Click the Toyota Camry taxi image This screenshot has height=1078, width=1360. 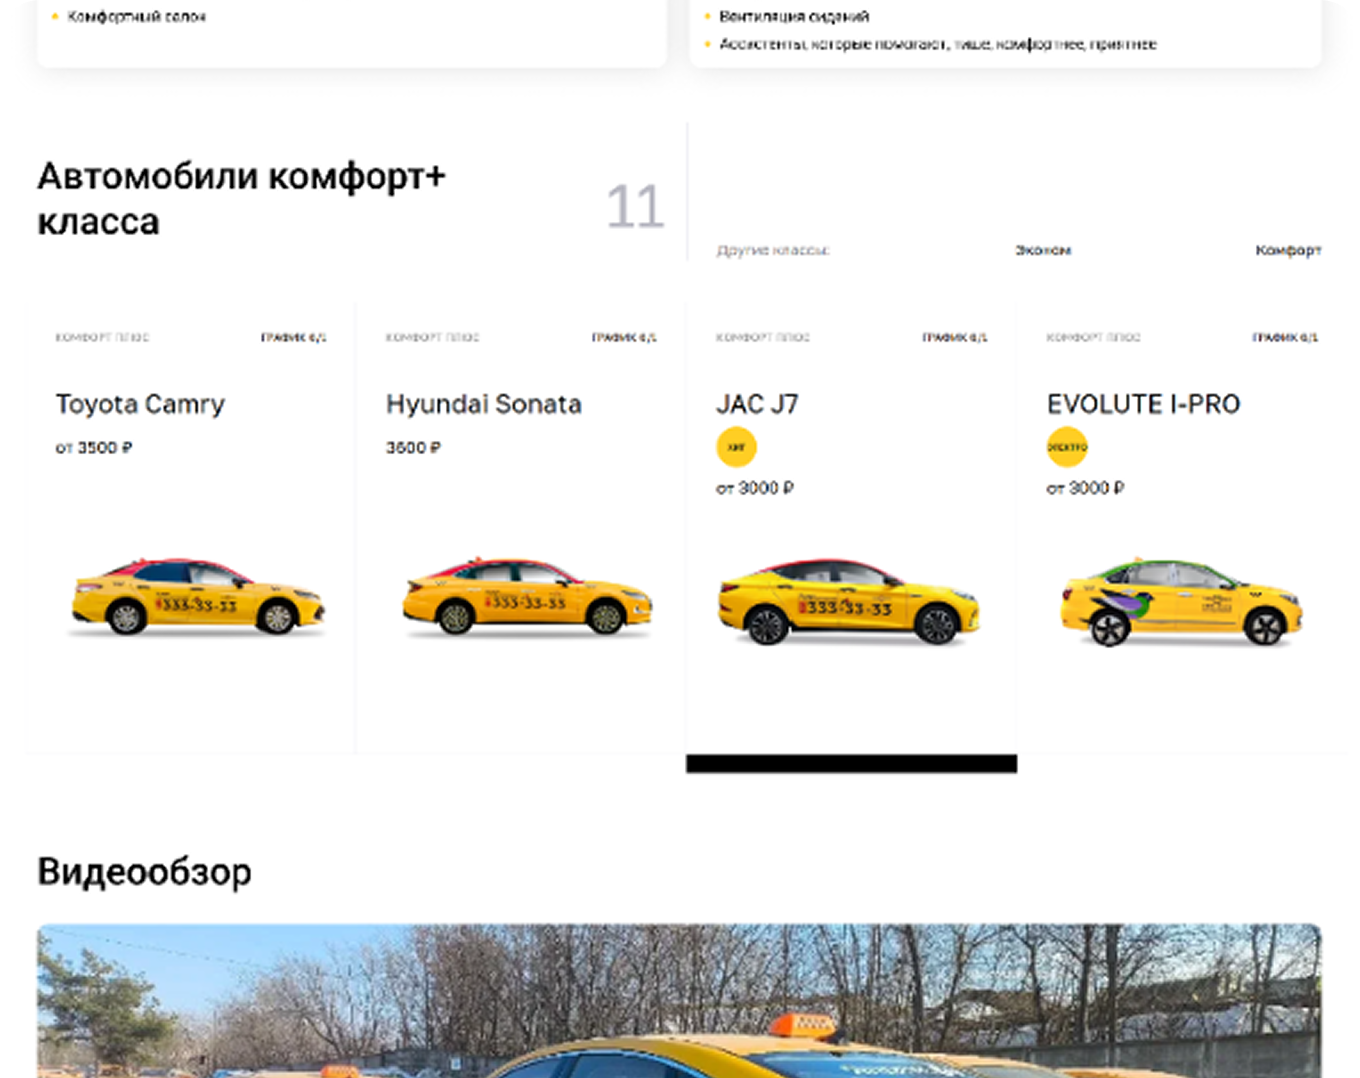point(197,597)
